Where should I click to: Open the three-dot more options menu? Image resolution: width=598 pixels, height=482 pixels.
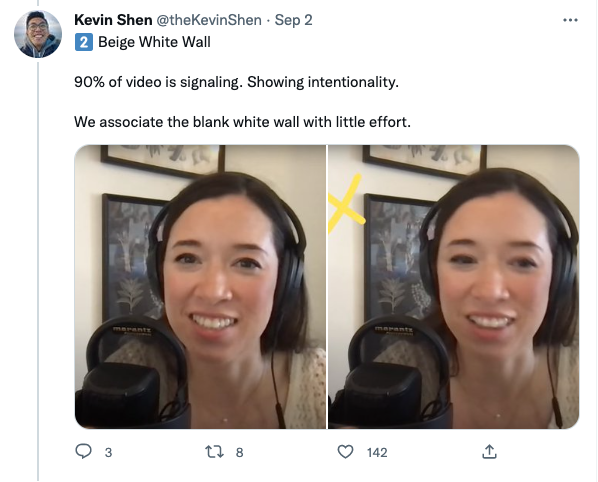[570, 20]
